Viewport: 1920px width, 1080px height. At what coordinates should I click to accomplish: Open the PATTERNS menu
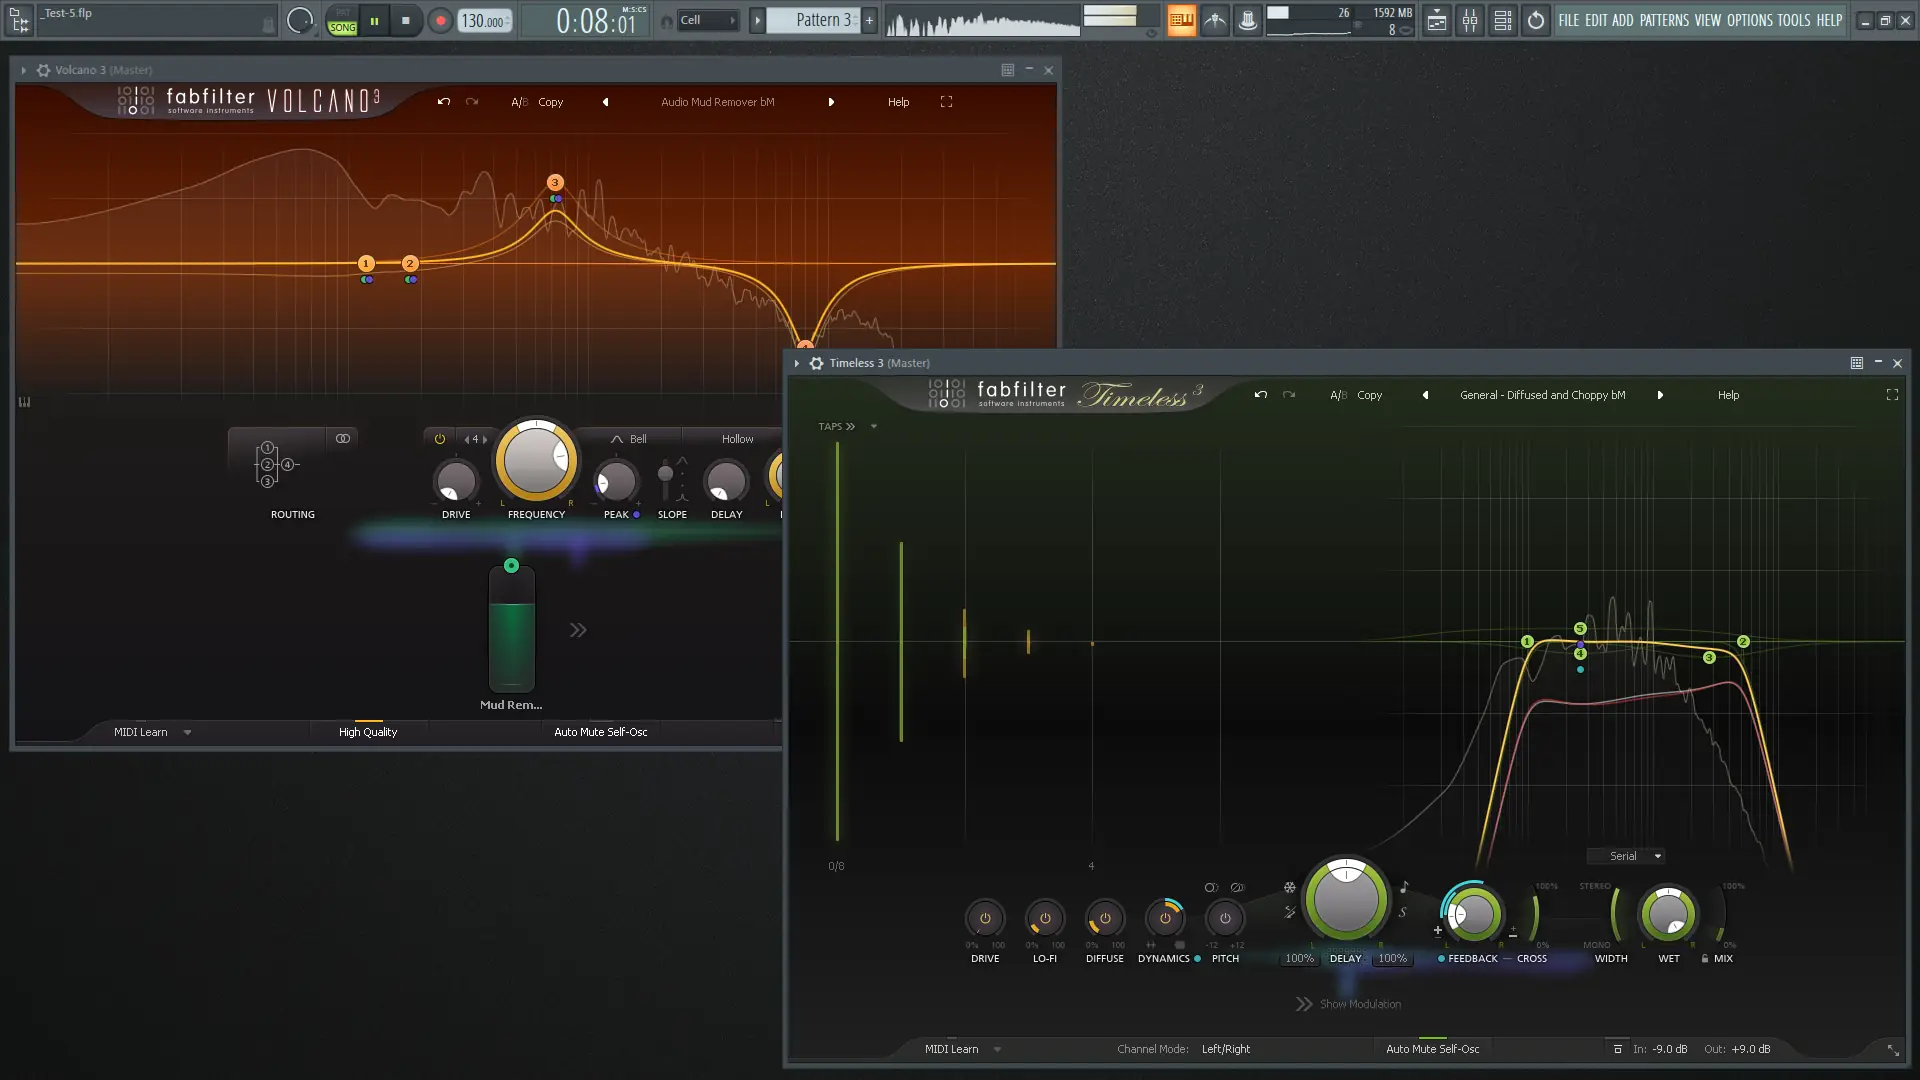click(1664, 20)
